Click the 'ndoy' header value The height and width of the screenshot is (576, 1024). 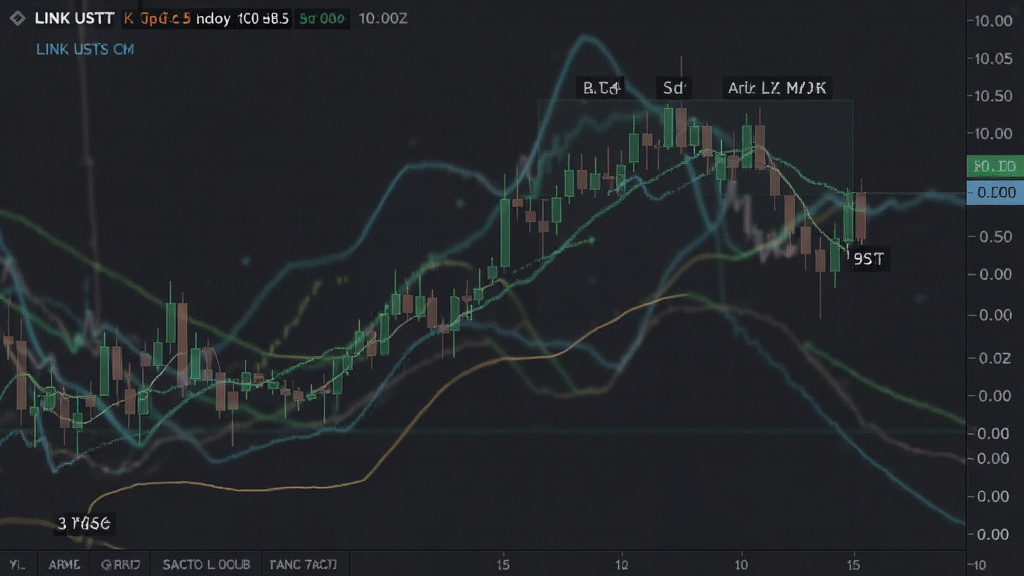(x=213, y=18)
